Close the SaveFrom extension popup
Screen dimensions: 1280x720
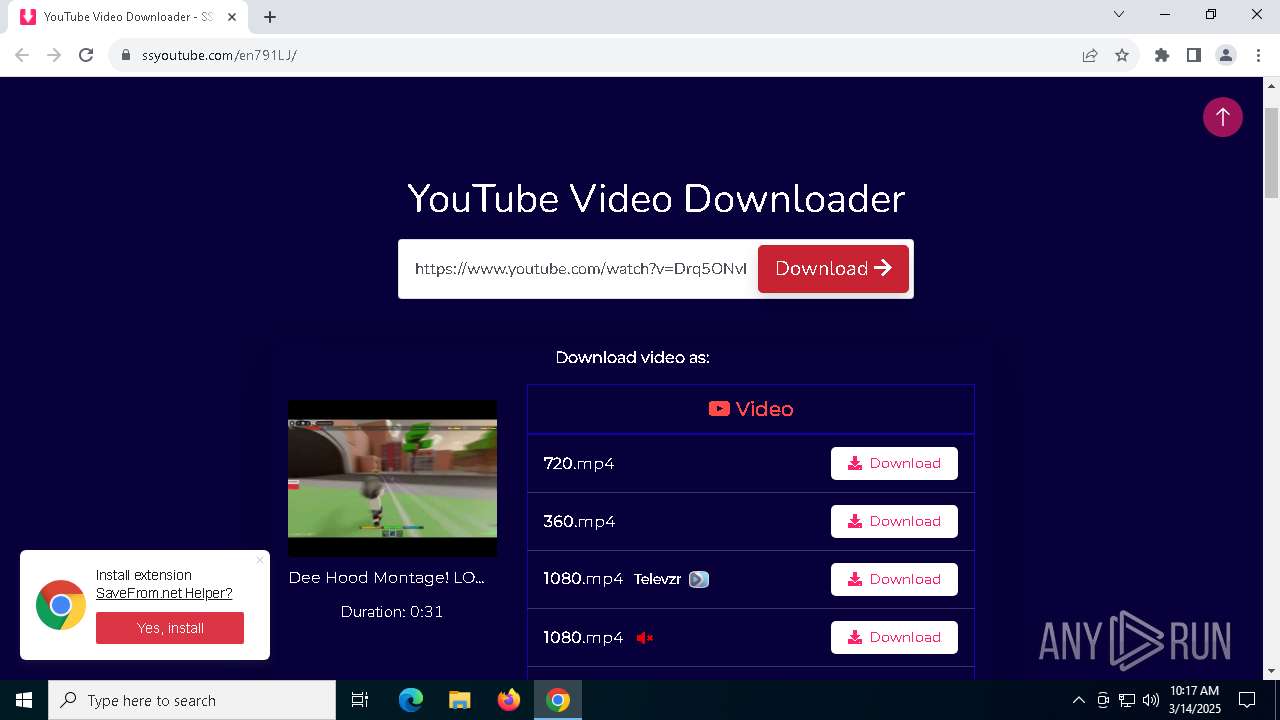click(x=260, y=560)
